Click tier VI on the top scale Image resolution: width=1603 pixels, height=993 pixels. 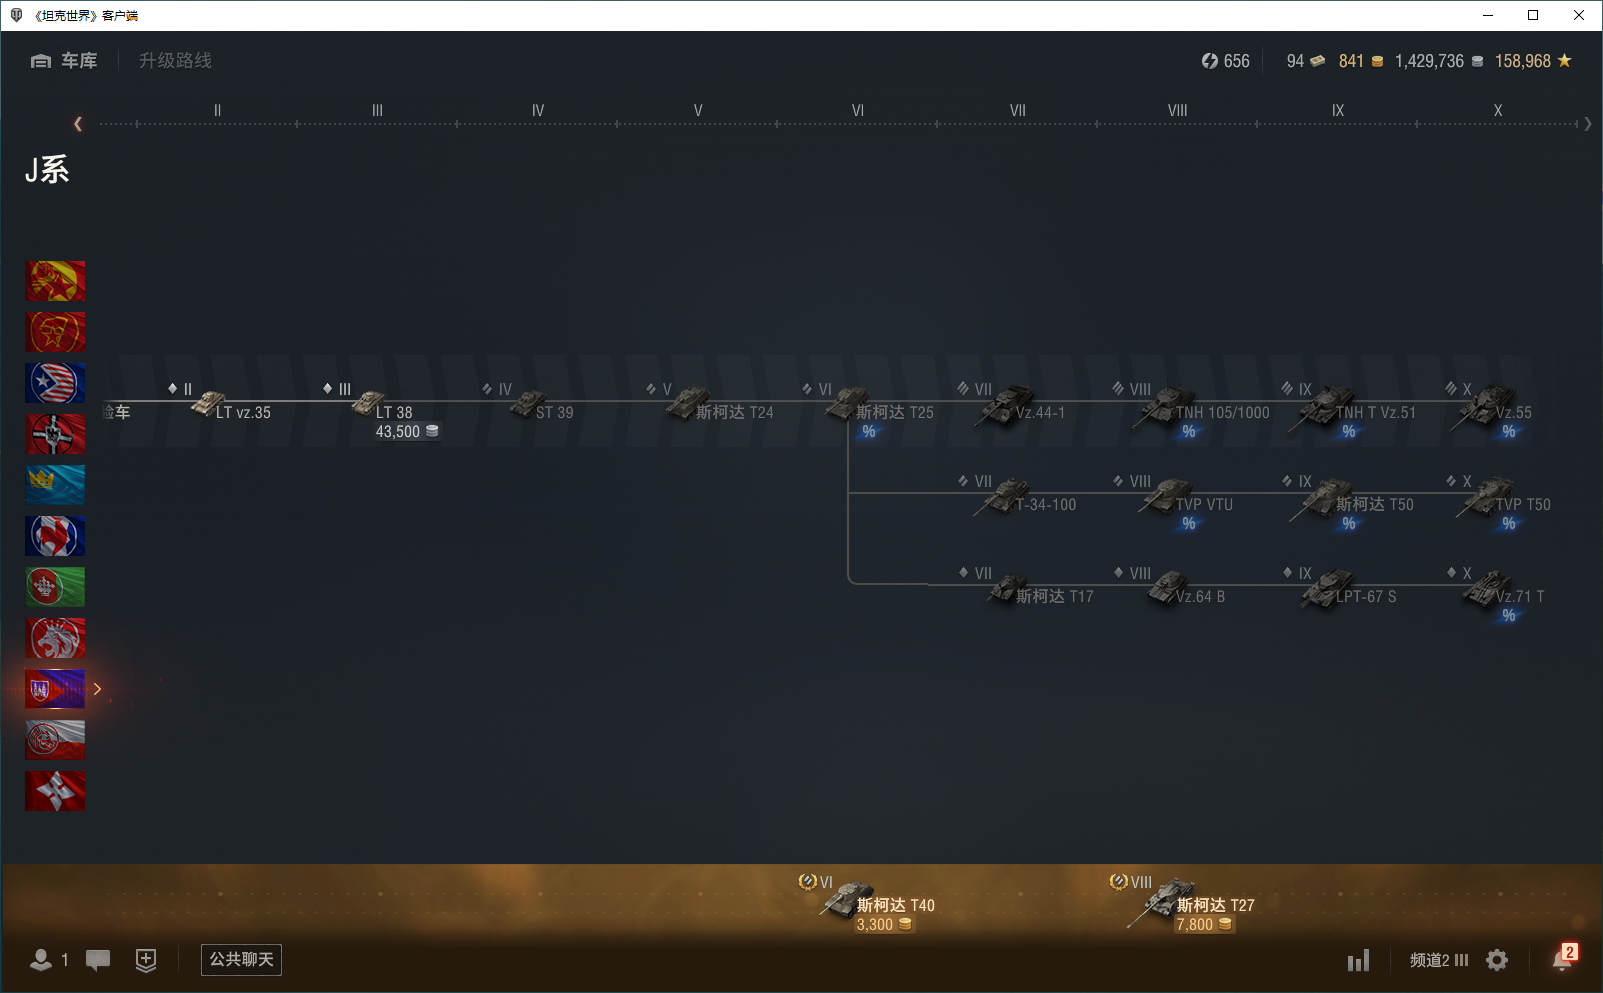[x=858, y=110]
